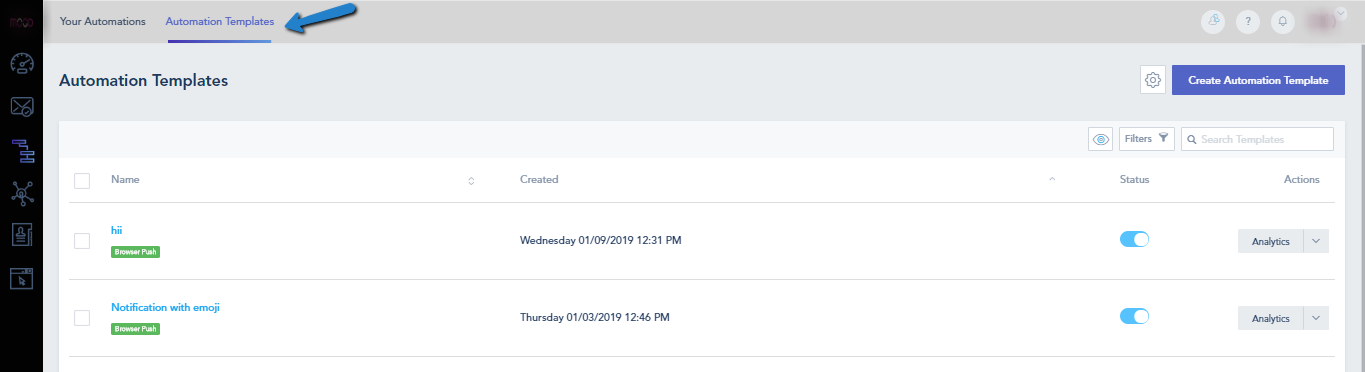Disable the status toggle for hii
The image size is (1365, 372).
coord(1134,240)
